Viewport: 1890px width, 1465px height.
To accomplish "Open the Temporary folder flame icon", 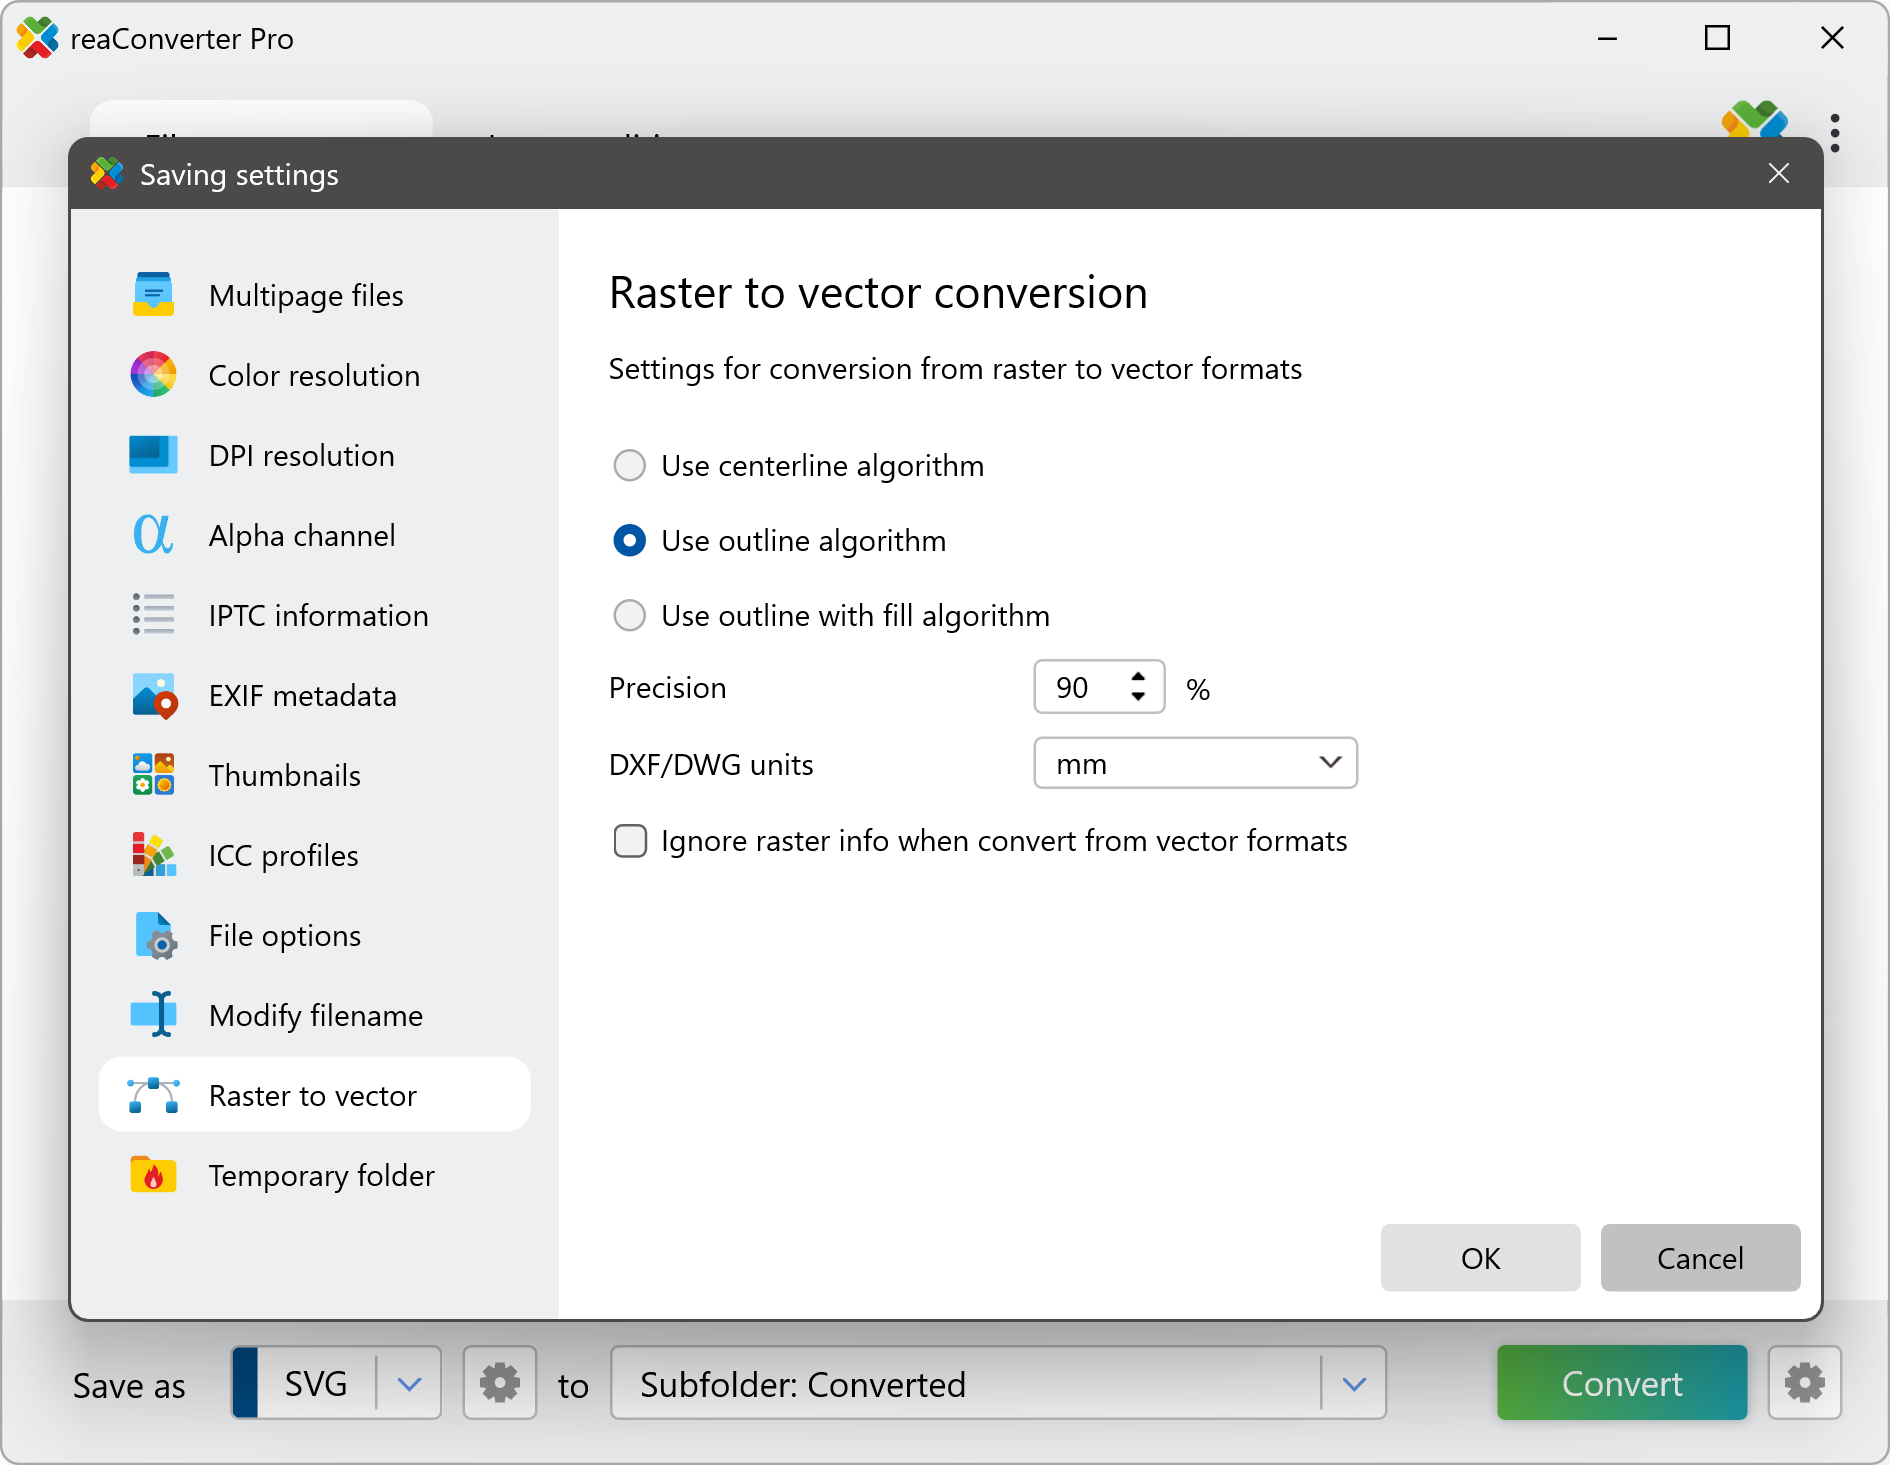I will [153, 1175].
